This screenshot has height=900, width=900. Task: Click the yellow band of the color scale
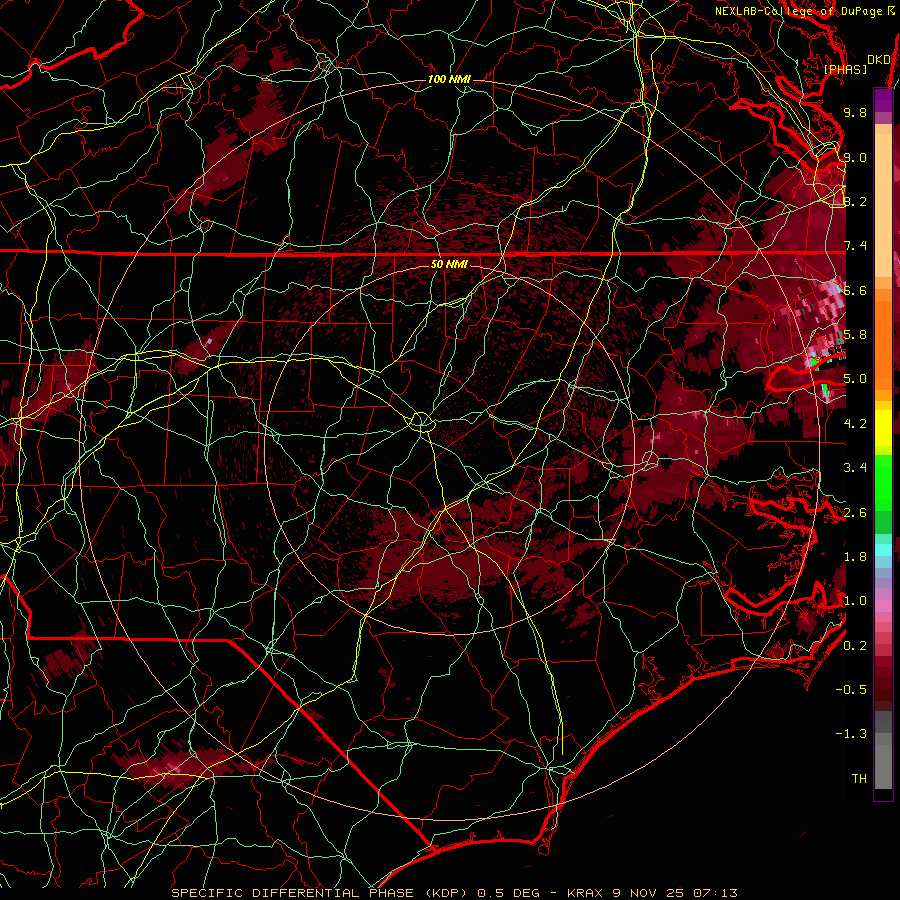point(883,428)
